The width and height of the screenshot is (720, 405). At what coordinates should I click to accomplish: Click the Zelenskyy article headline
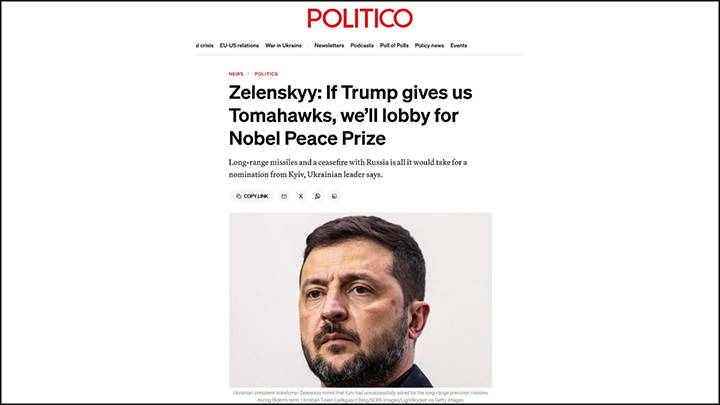350,113
